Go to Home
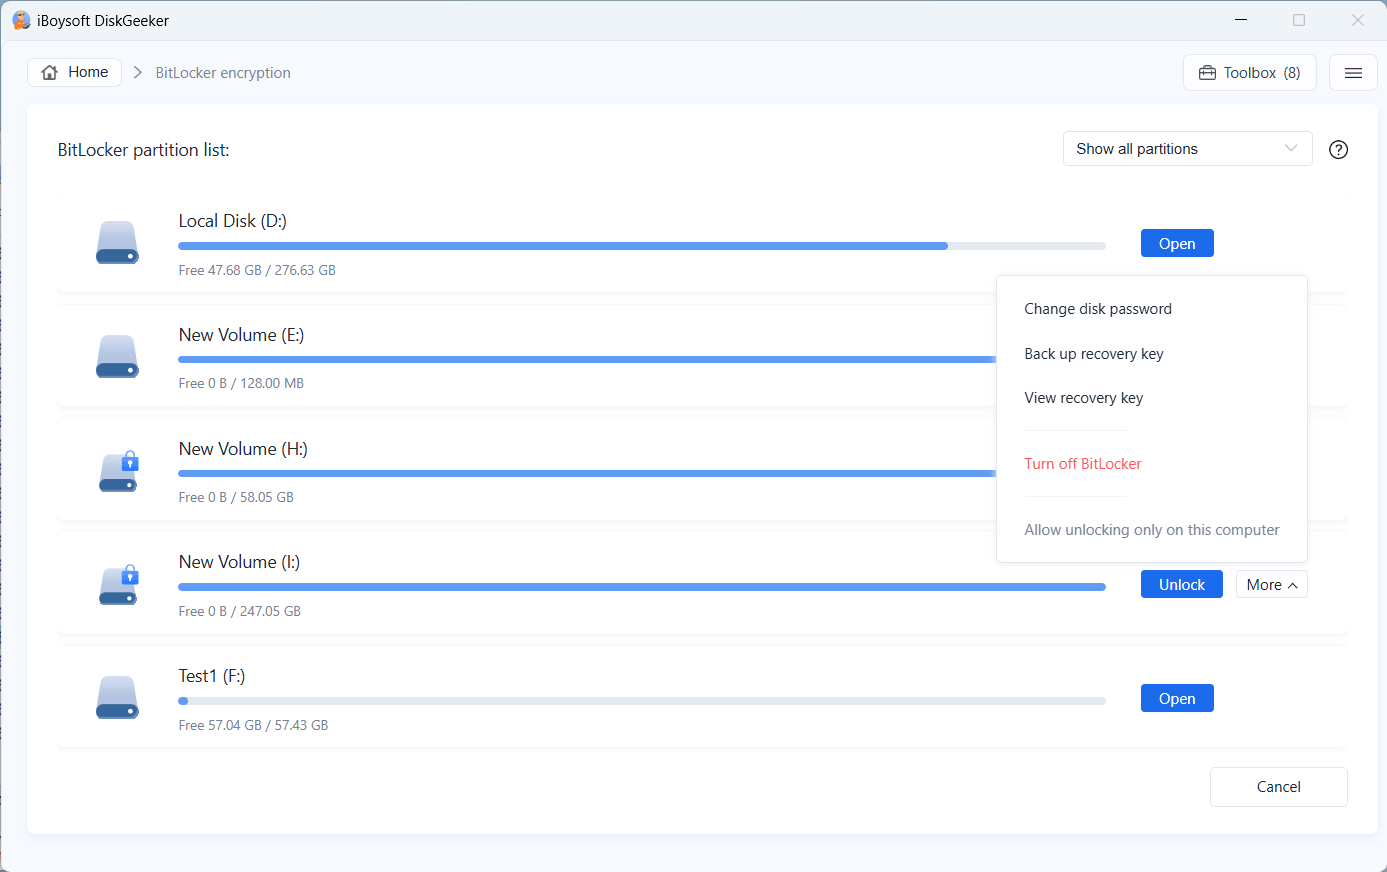This screenshot has width=1387, height=872. [x=75, y=73]
